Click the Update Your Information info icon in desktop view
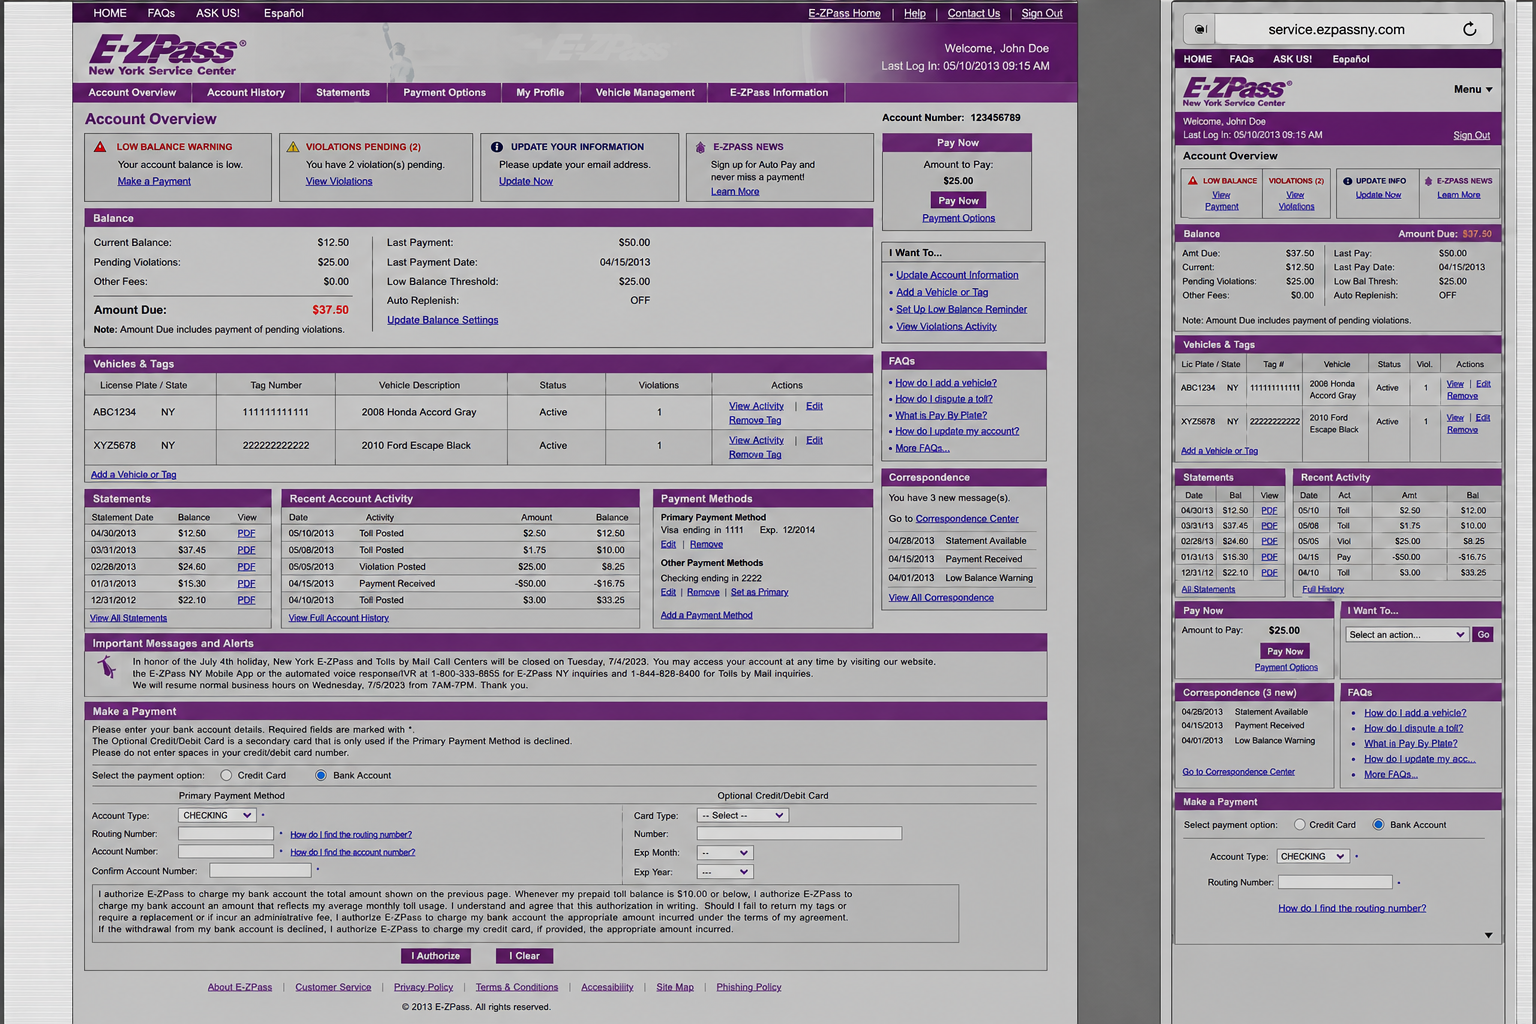This screenshot has height=1024, width=1536. coord(497,147)
